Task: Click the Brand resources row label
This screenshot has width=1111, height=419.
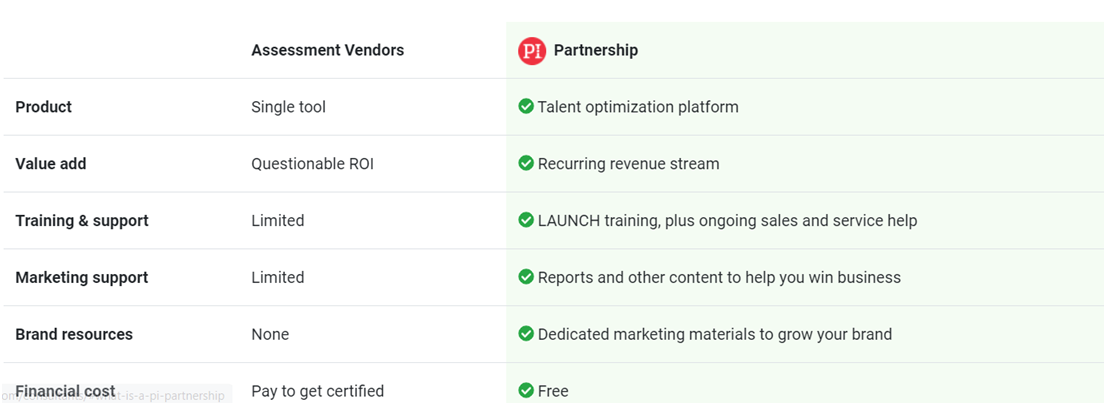Action: point(74,334)
